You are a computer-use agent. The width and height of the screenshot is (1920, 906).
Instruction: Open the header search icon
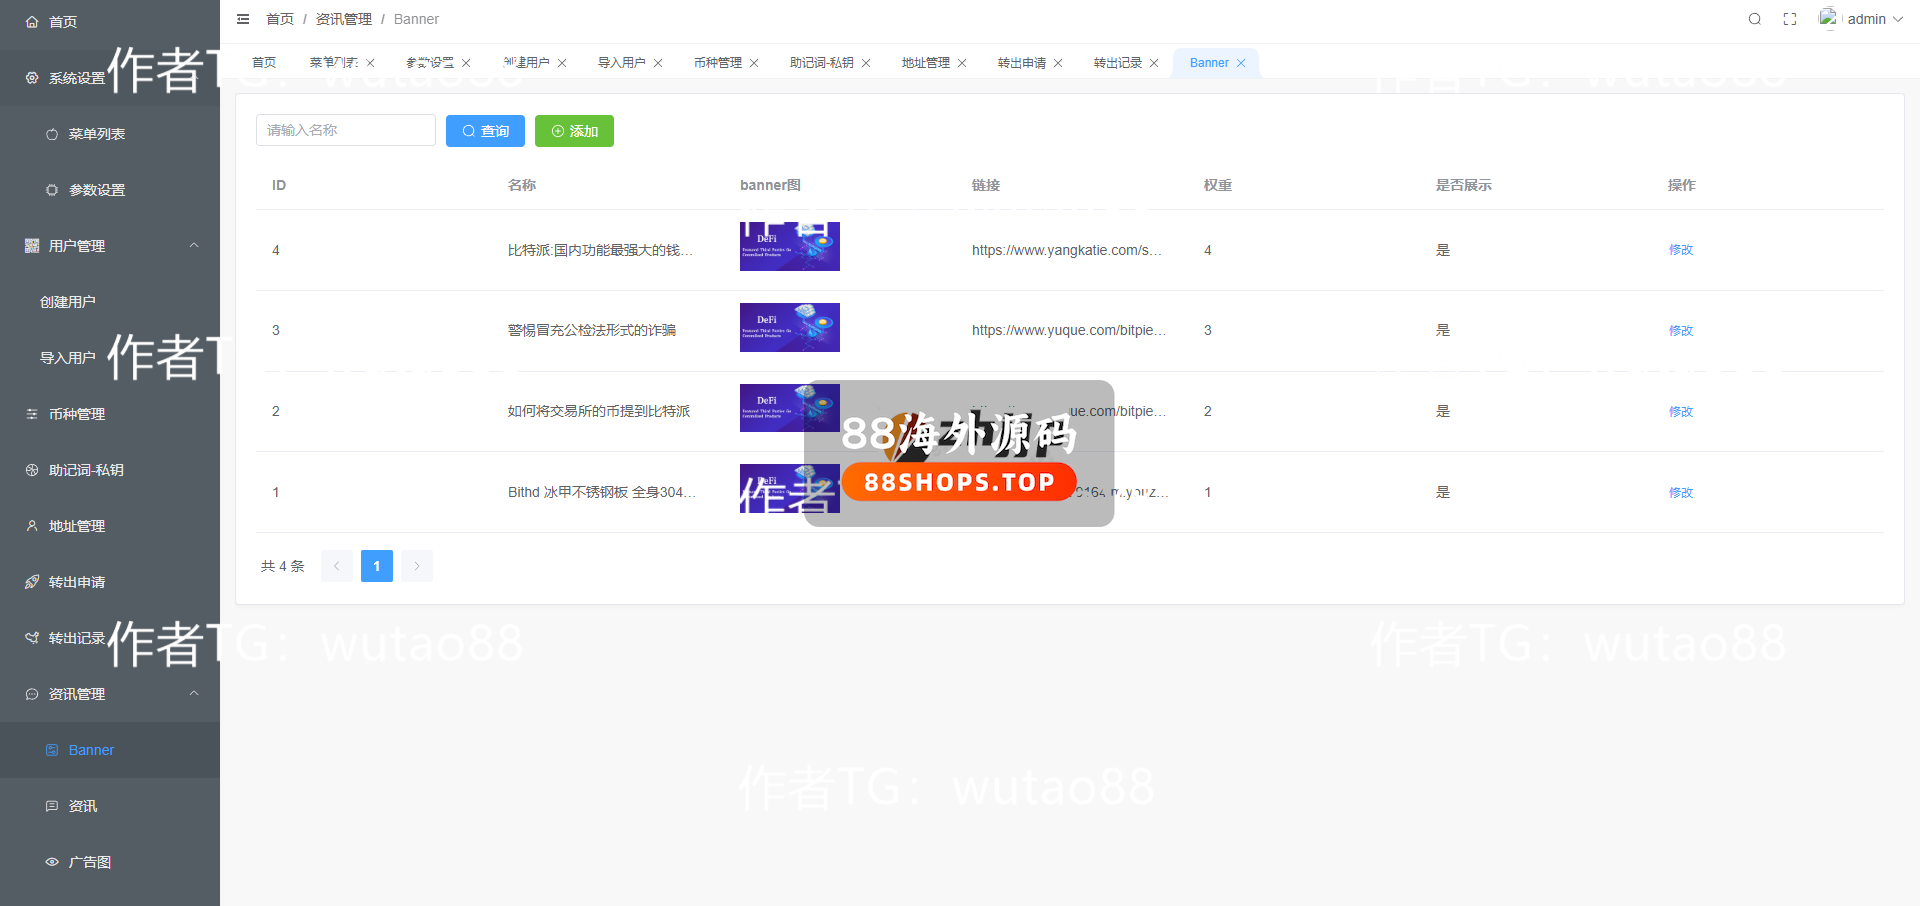tap(1754, 19)
